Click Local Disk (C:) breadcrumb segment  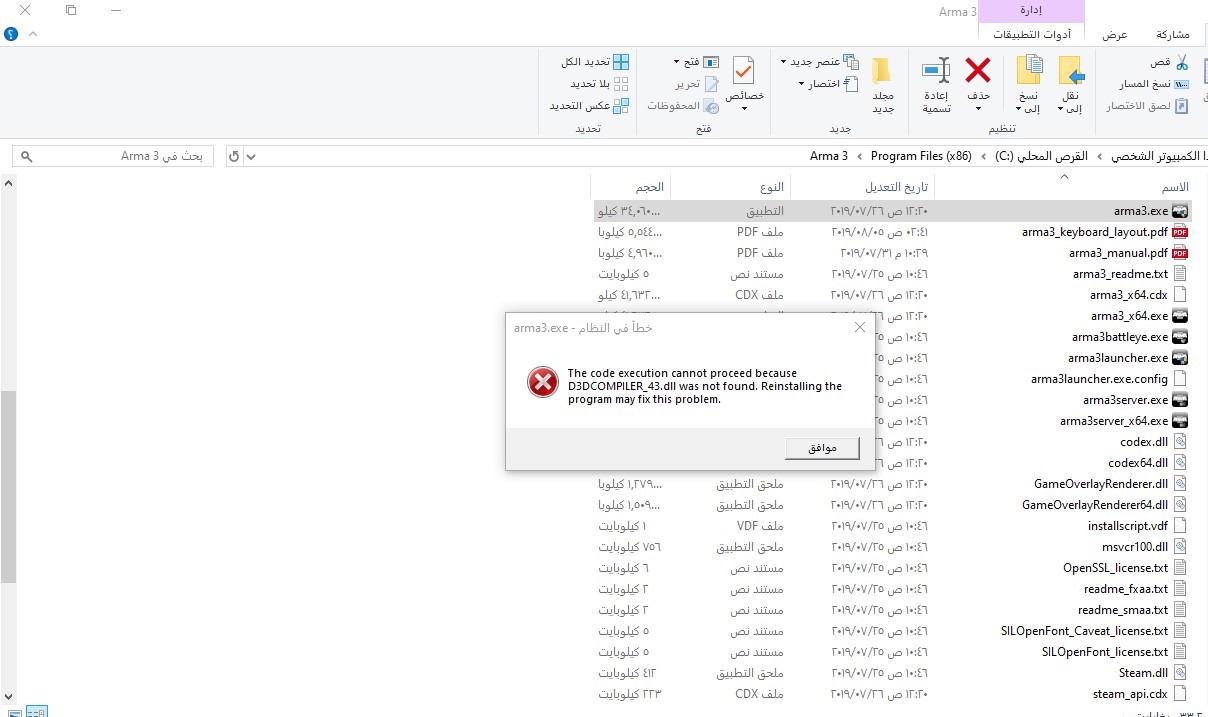pyautogui.click(x=1039, y=157)
